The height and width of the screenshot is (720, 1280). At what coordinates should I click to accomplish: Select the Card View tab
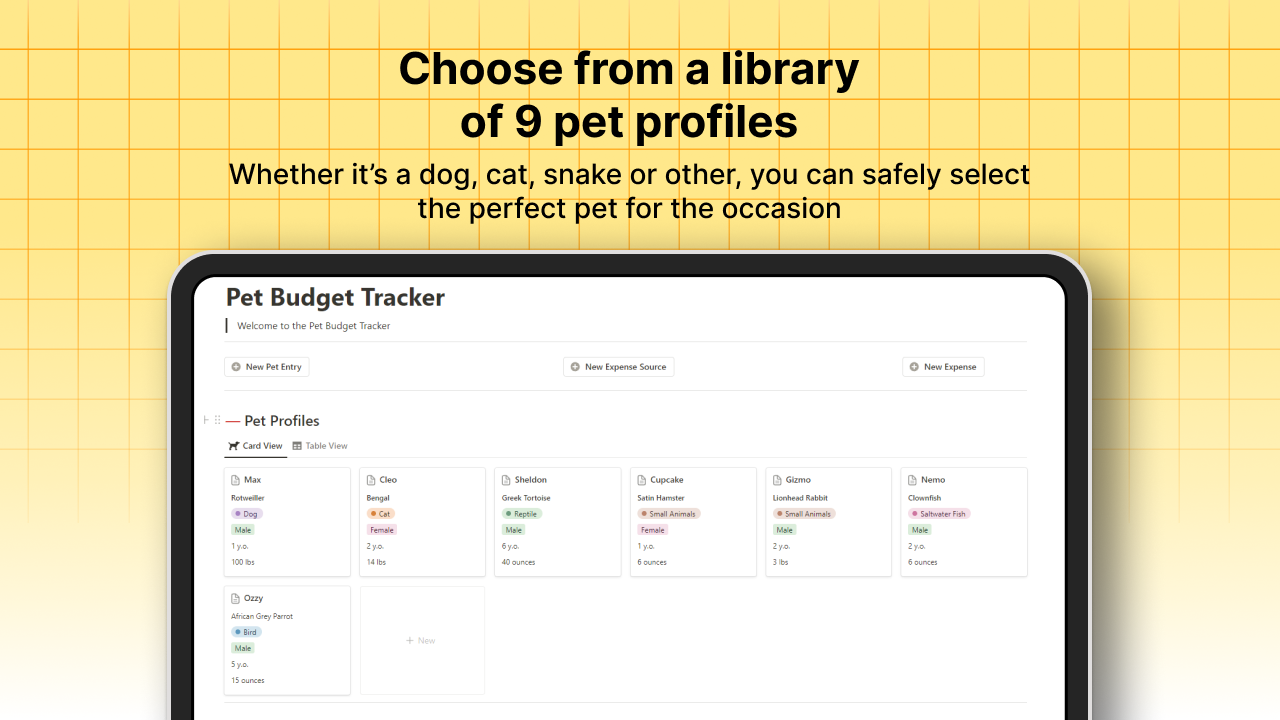(x=255, y=445)
